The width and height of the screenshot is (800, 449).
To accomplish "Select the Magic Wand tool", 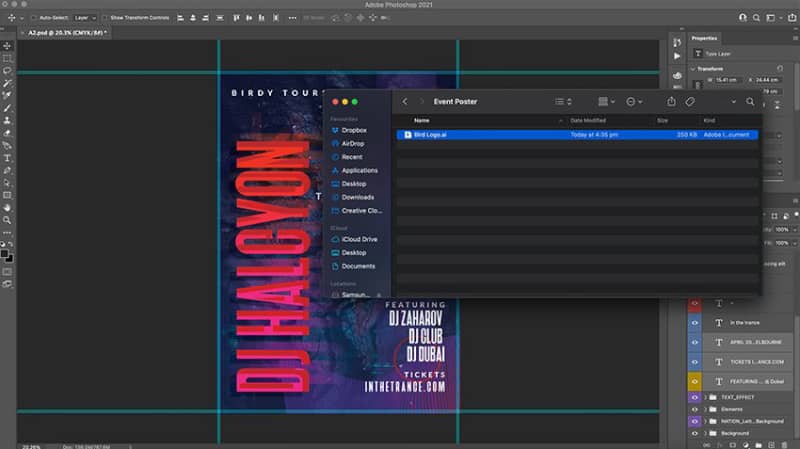I will [x=7, y=83].
